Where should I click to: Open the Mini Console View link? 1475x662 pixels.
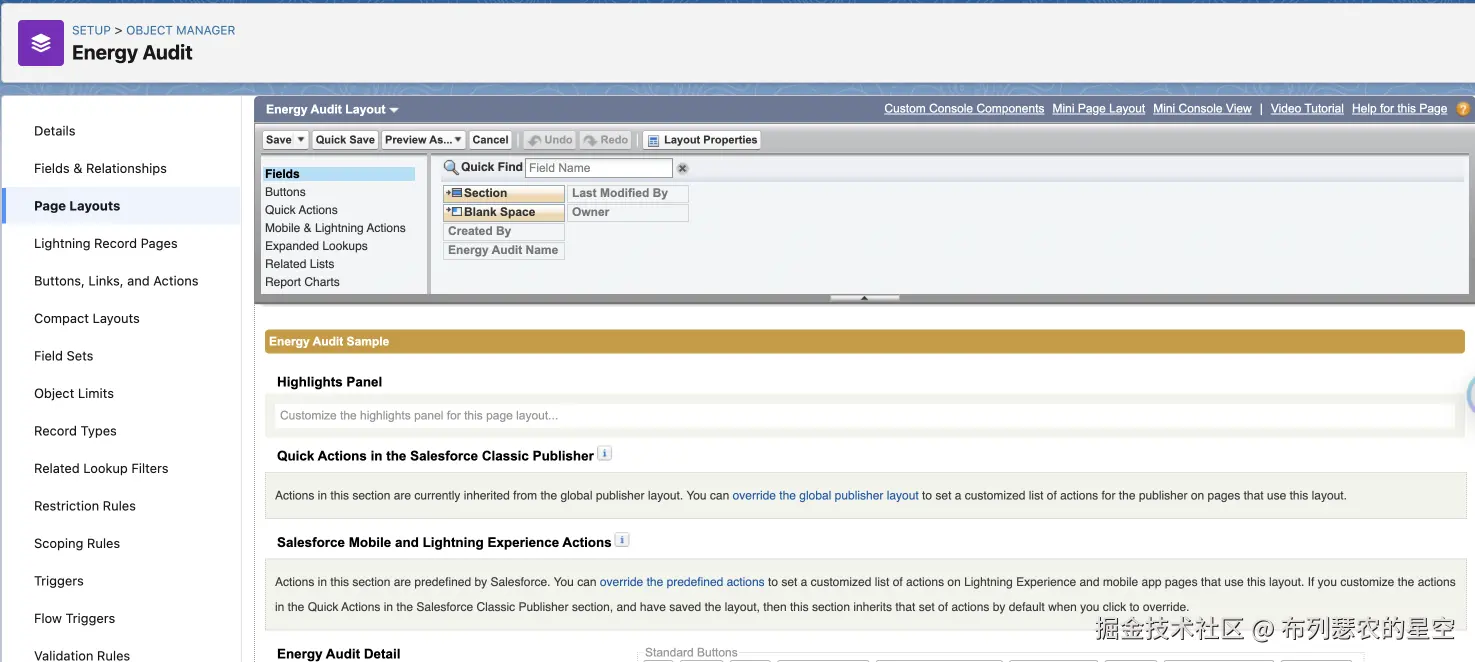(1202, 109)
